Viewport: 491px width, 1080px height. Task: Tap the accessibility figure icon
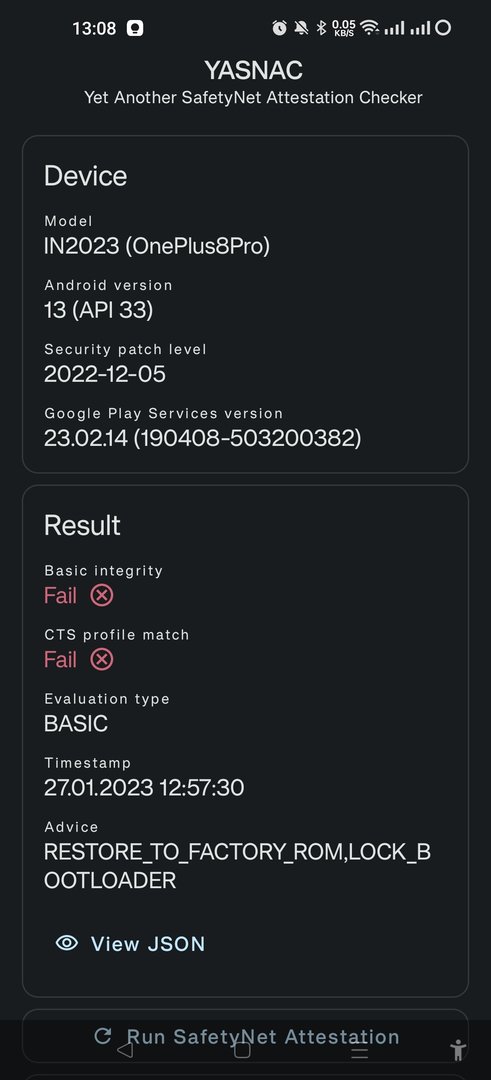coord(457,1051)
